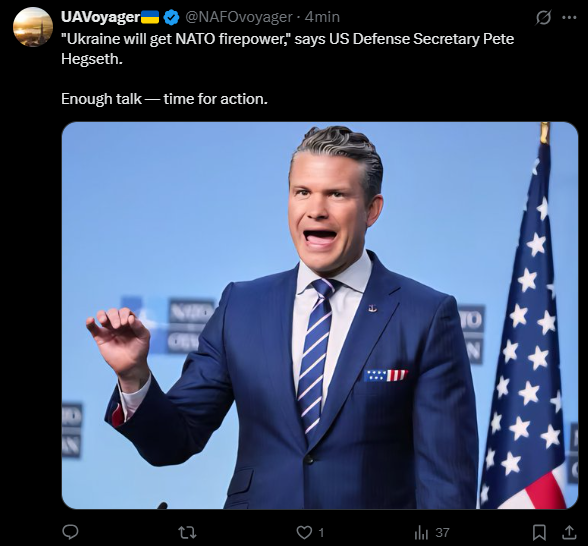588x546 pixels.
Task: Open the @NAFOvoyager handle link
Action: click(239, 17)
